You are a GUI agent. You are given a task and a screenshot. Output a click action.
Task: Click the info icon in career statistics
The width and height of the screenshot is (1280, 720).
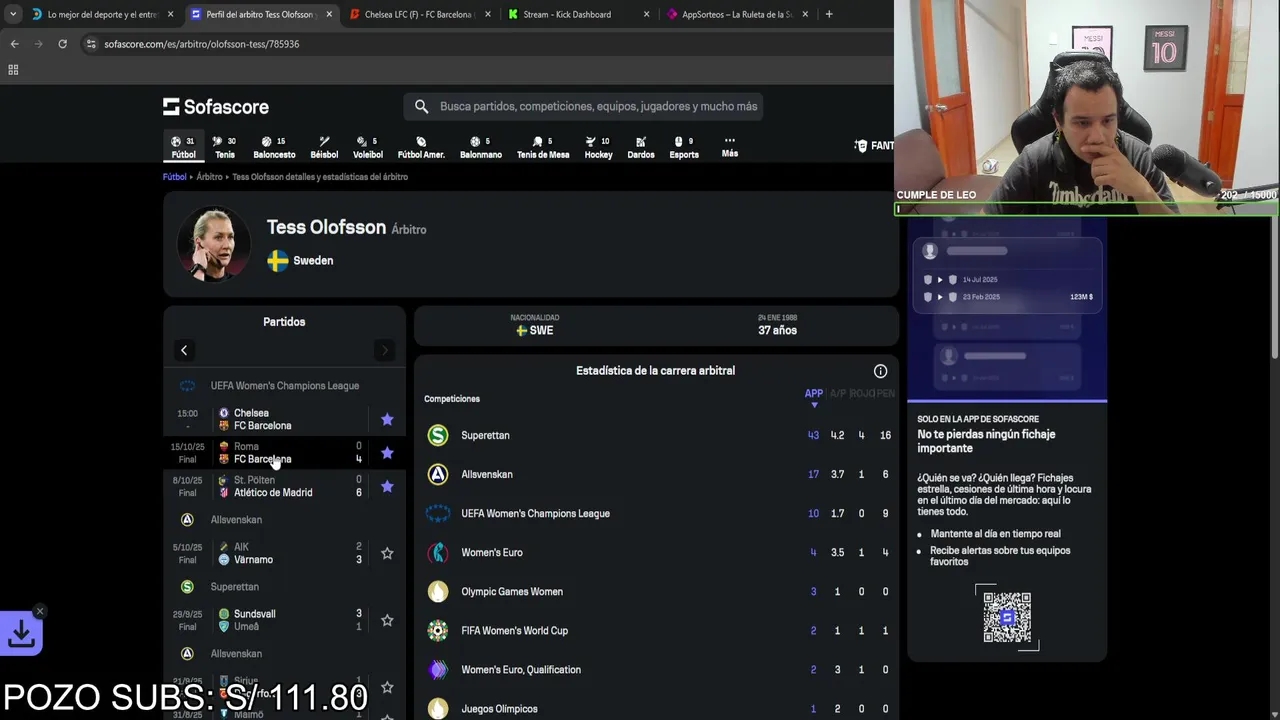point(880,371)
